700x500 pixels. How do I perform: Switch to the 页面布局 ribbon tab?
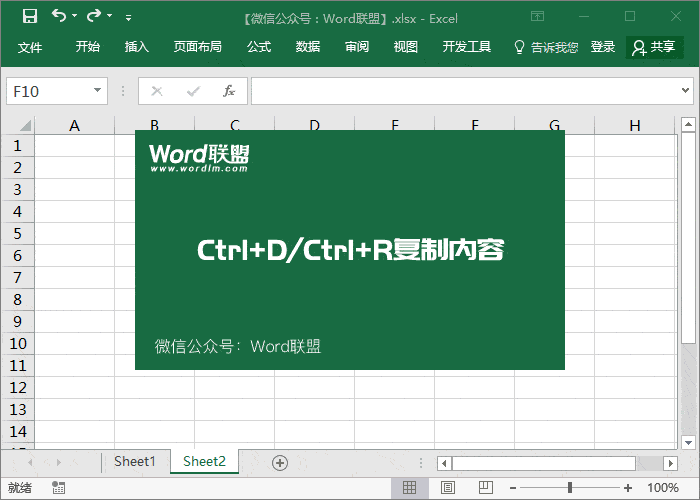coord(197,47)
